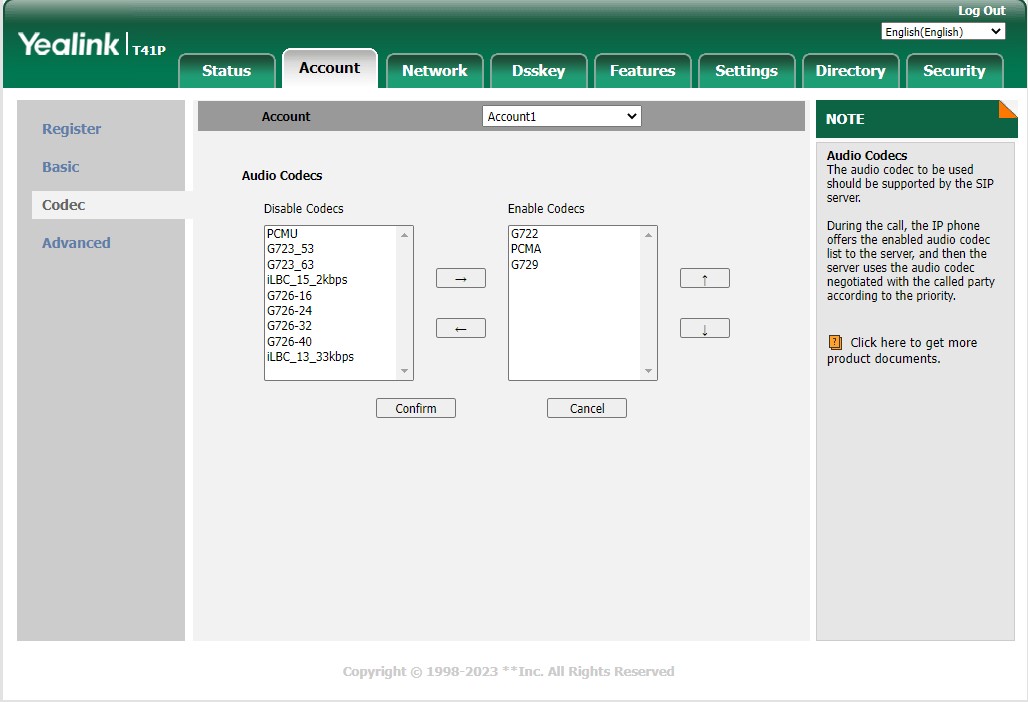Open the language dropdown English(English)
This screenshot has height=702, width=1028.
[x=942, y=32]
